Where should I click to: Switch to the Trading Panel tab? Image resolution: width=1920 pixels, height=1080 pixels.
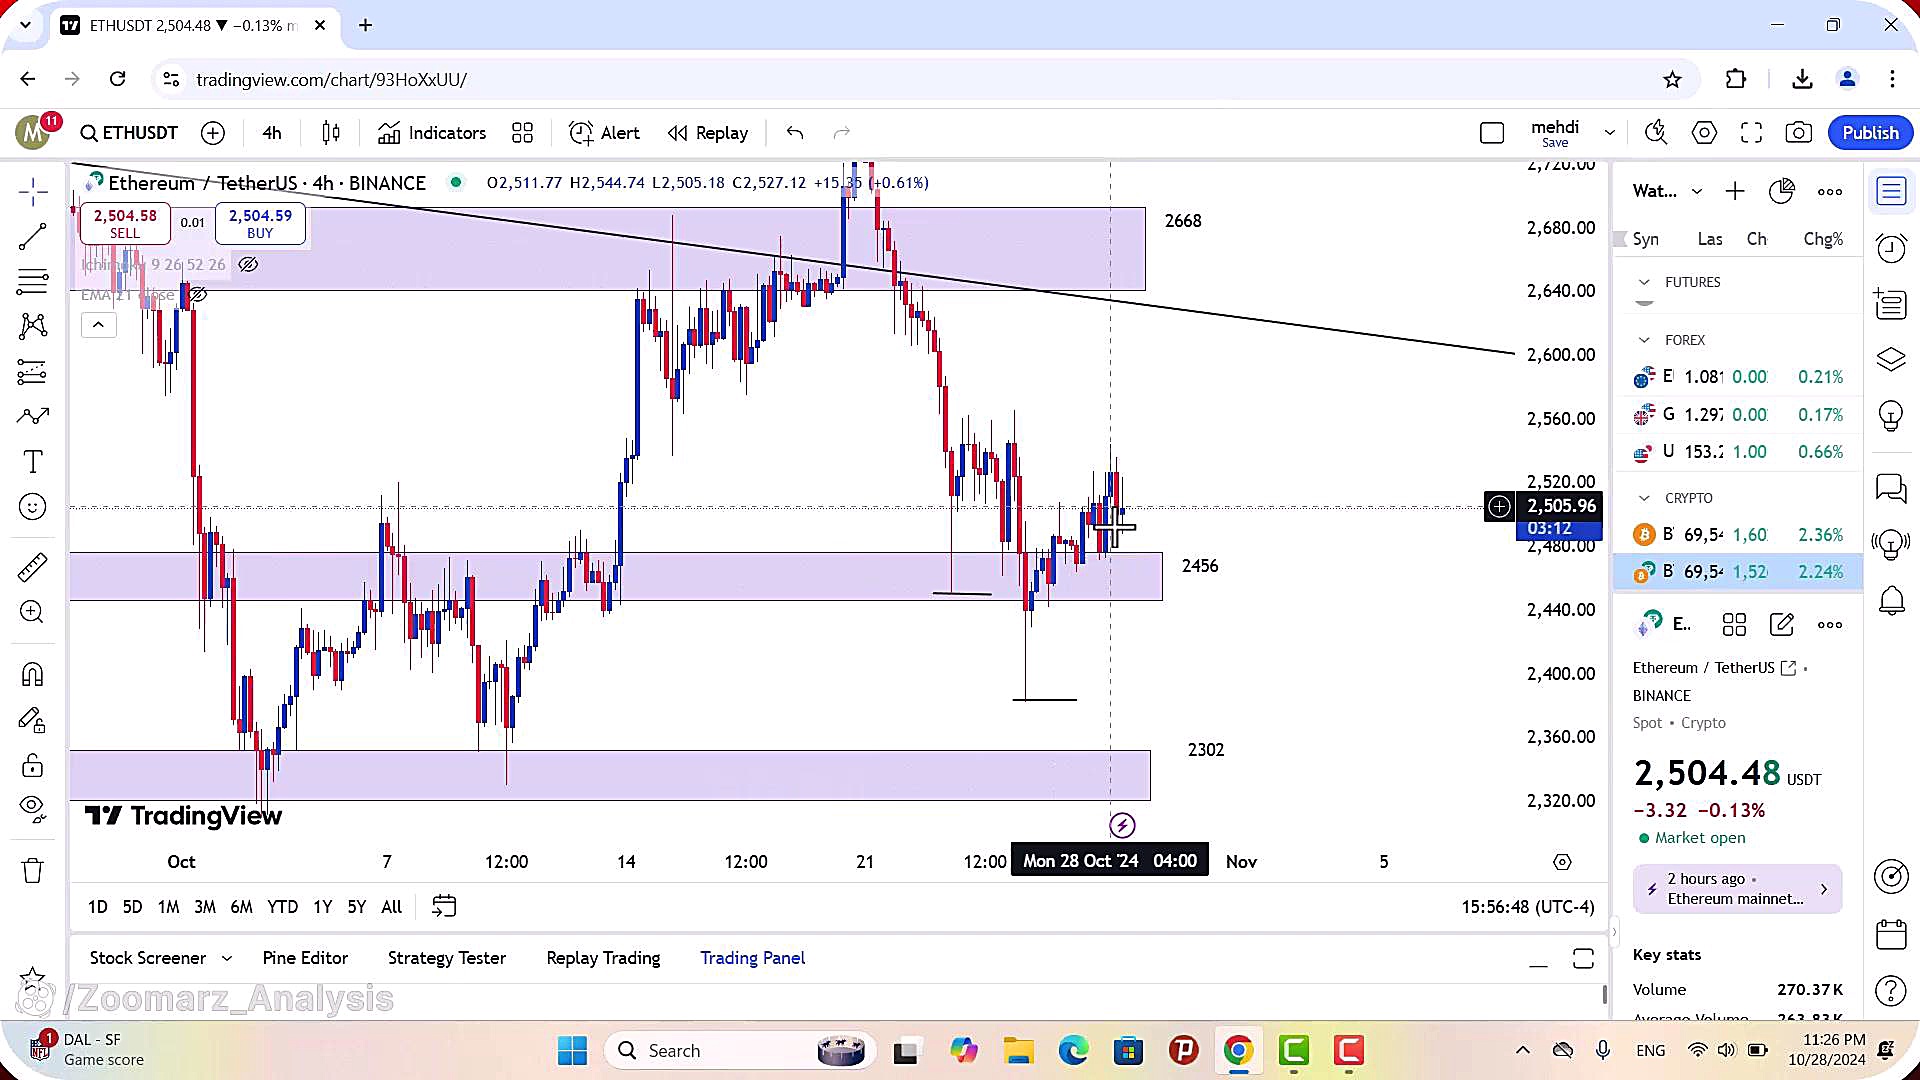pos(752,958)
